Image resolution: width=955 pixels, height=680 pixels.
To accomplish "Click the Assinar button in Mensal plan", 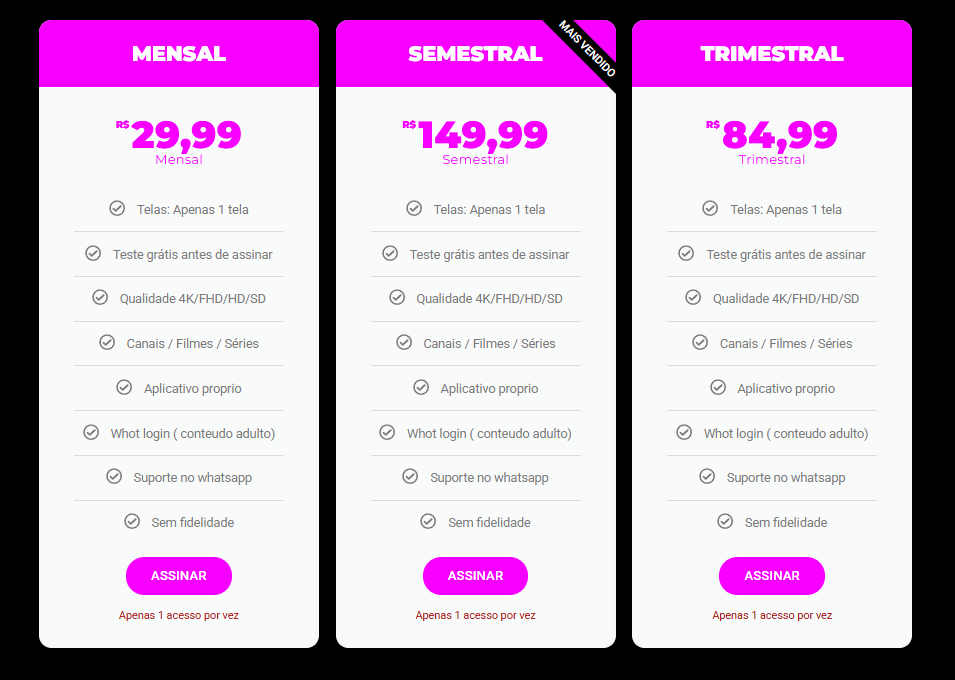I will pos(179,576).
